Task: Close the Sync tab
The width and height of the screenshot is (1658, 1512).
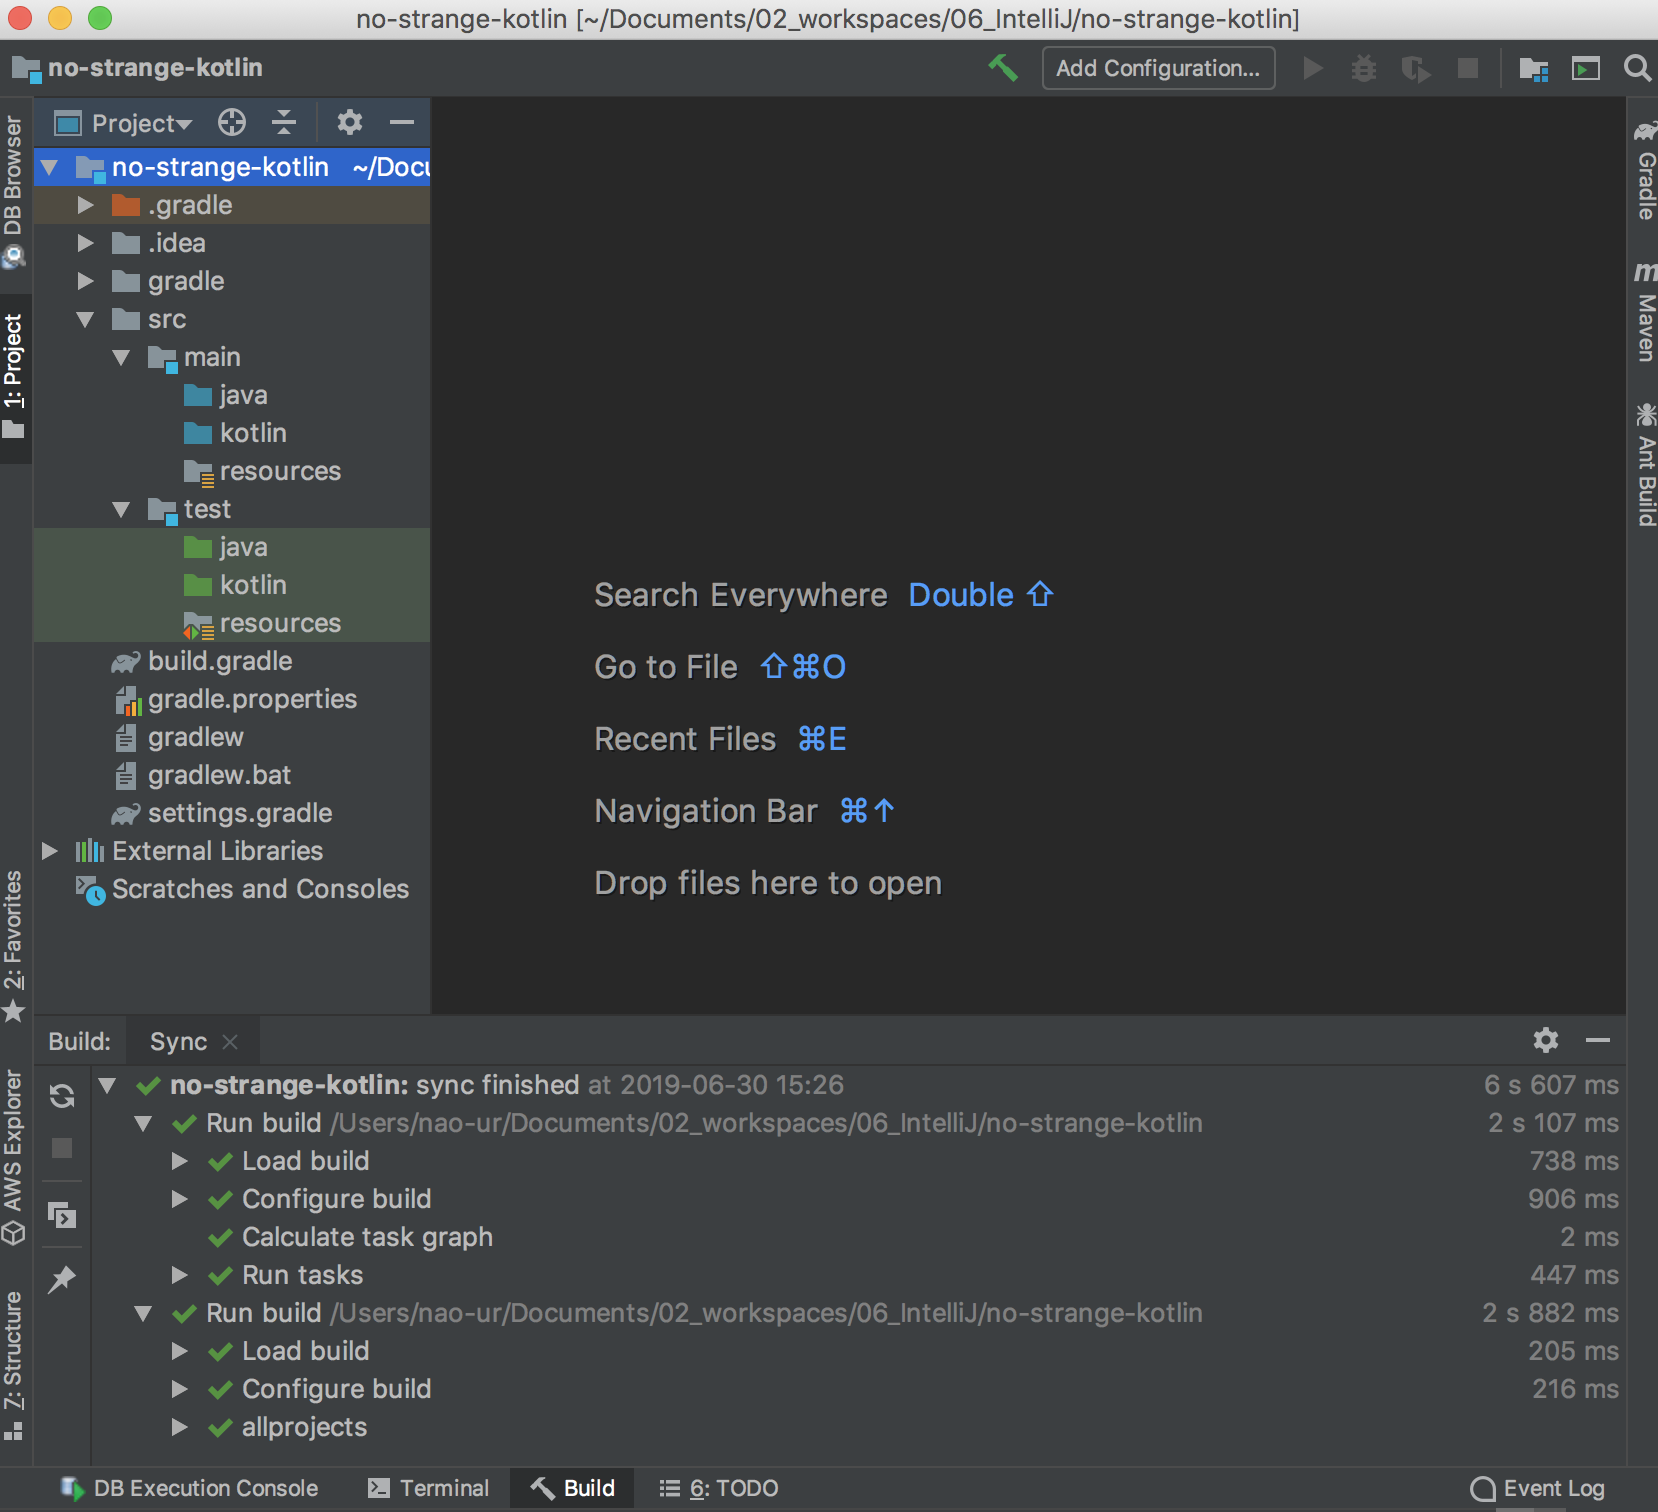Action: (x=230, y=1042)
